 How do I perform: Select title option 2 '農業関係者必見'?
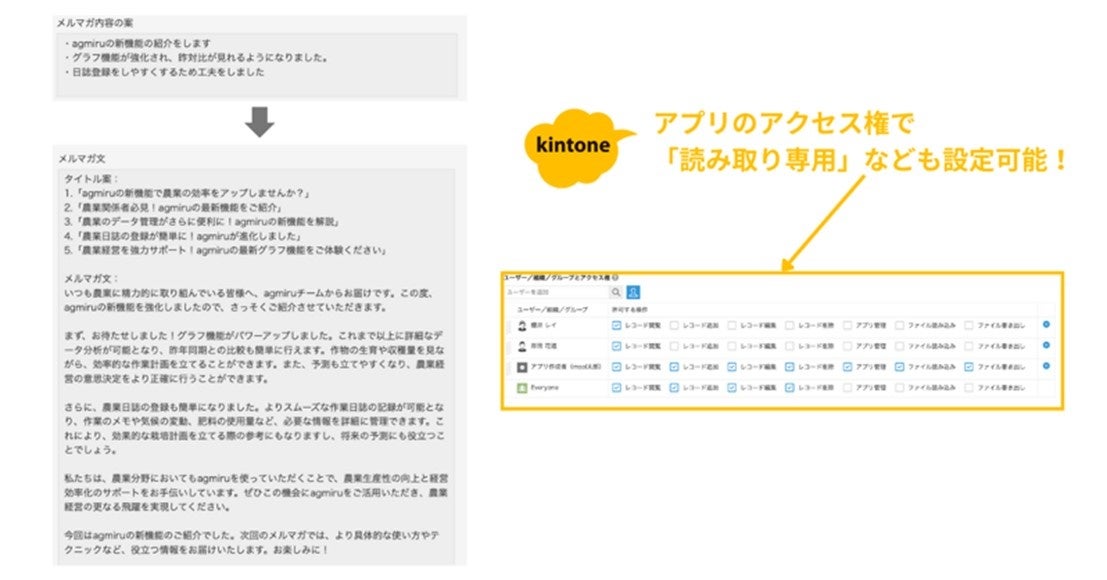click(x=174, y=207)
